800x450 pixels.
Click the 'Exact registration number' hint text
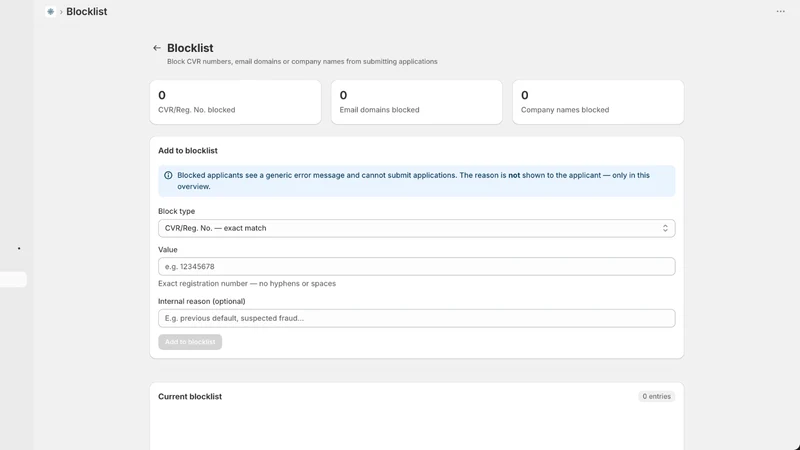247,284
